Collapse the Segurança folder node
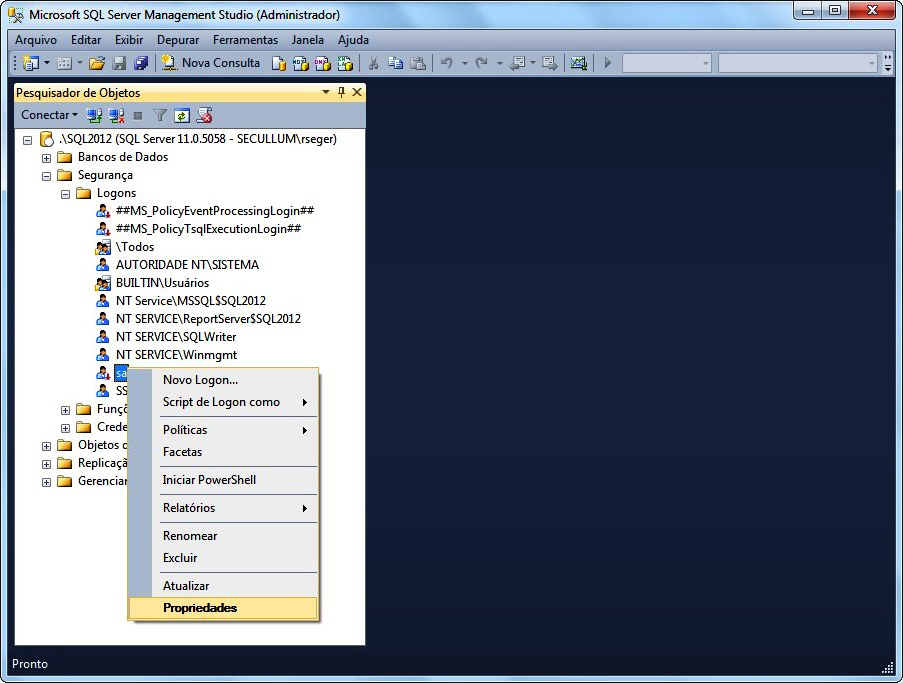 (x=47, y=176)
